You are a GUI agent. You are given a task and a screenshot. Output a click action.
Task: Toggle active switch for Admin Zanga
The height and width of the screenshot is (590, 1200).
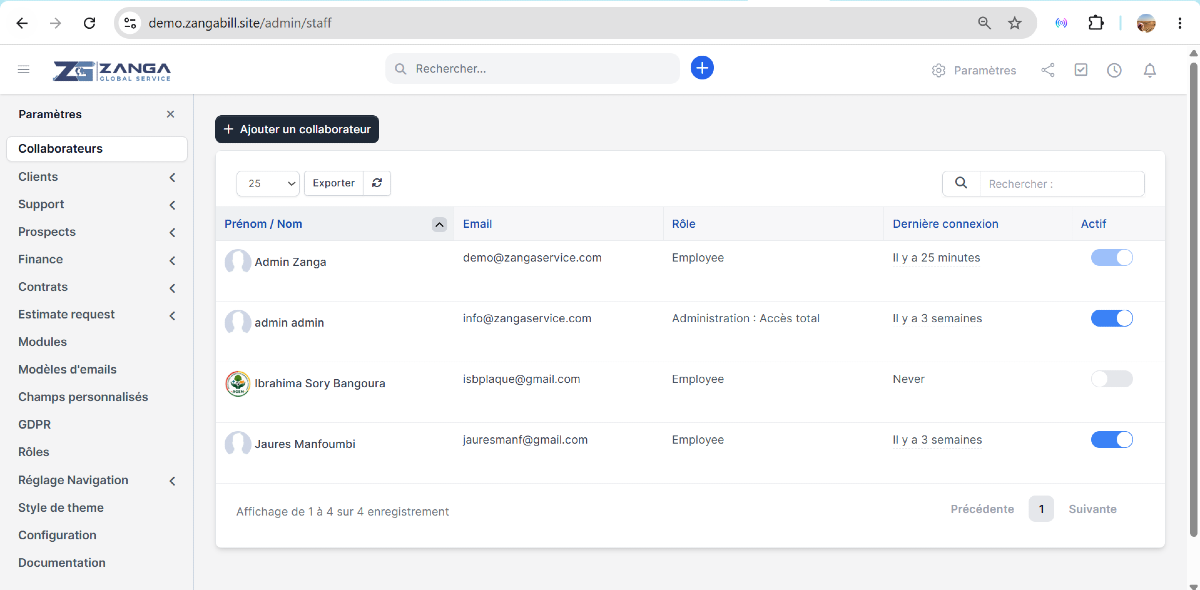pos(1112,257)
